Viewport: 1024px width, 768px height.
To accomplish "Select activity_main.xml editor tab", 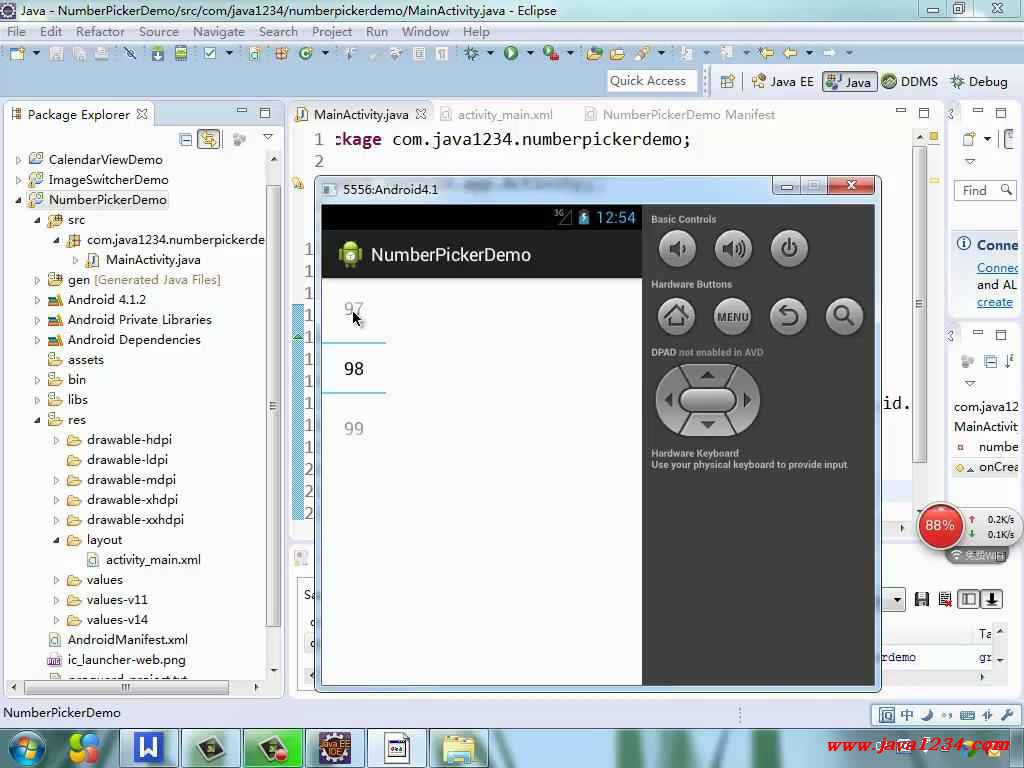I will (x=496, y=114).
